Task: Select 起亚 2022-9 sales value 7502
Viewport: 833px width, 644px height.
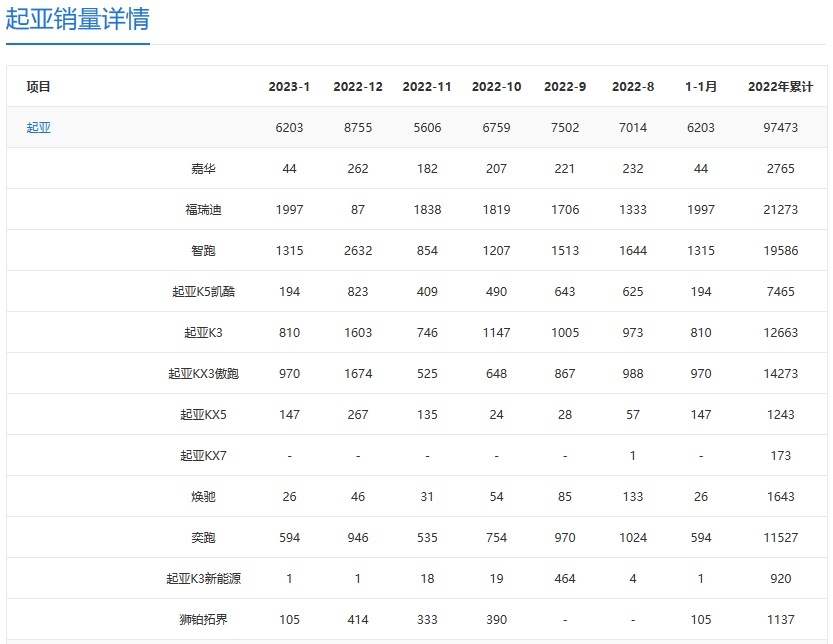Action: click(x=565, y=128)
